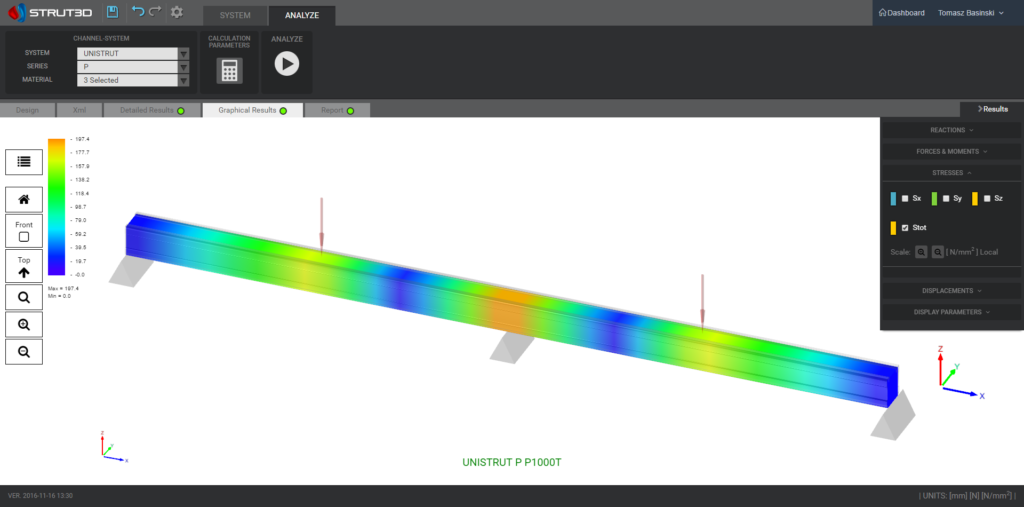Switch to Front view
1024x507 pixels.
[x=24, y=231]
